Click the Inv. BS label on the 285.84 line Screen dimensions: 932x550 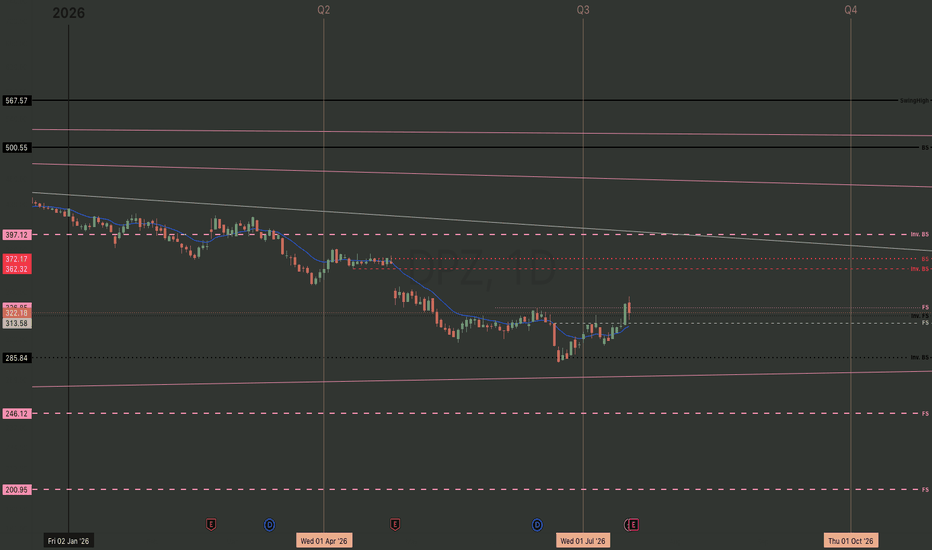[x=920, y=357]
